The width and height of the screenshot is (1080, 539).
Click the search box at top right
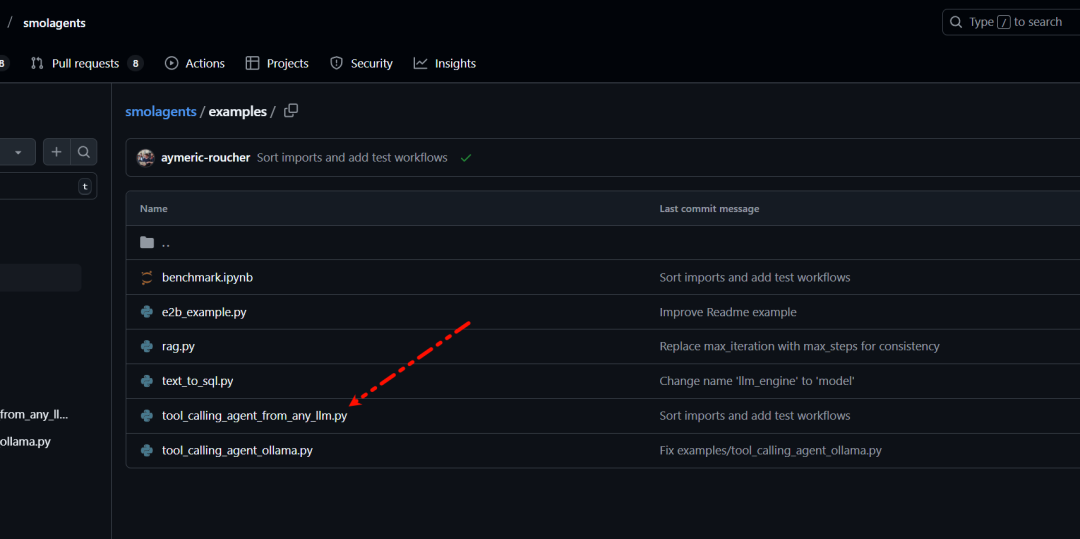1010,22
